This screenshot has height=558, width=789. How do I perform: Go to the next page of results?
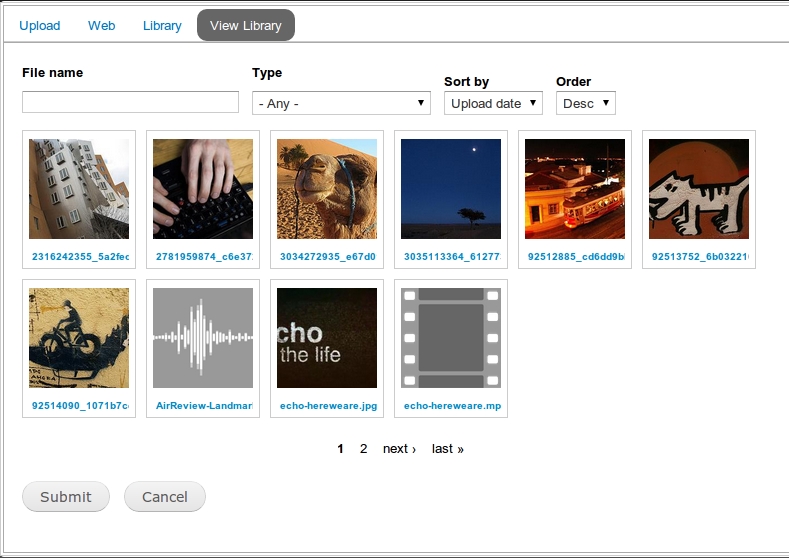click(x=399, y=449)
